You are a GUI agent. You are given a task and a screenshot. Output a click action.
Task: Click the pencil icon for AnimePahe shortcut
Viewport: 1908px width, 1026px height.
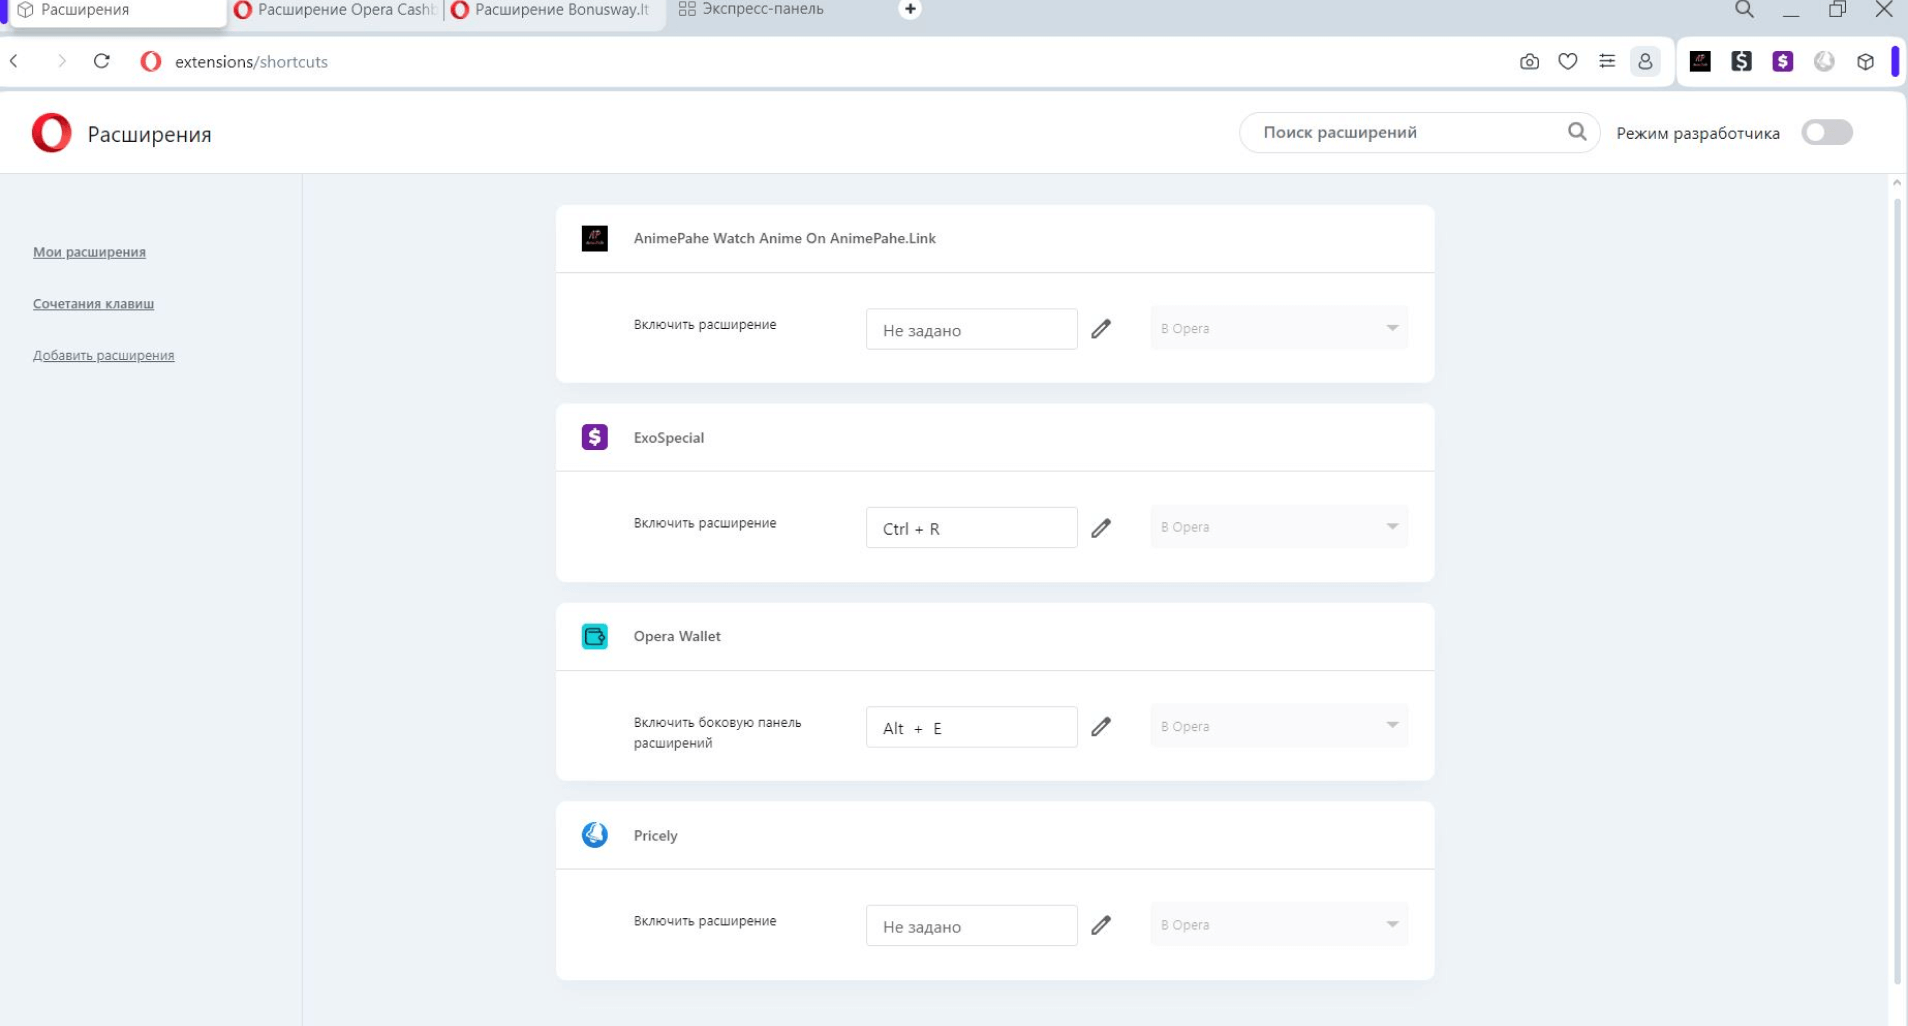coord(1101,329)
